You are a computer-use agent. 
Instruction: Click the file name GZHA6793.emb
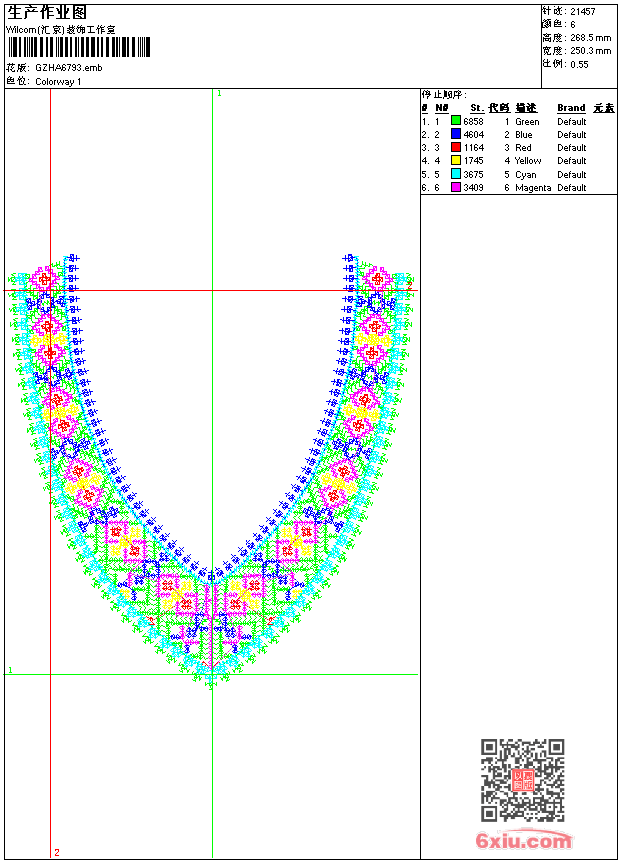pos(68,68)
